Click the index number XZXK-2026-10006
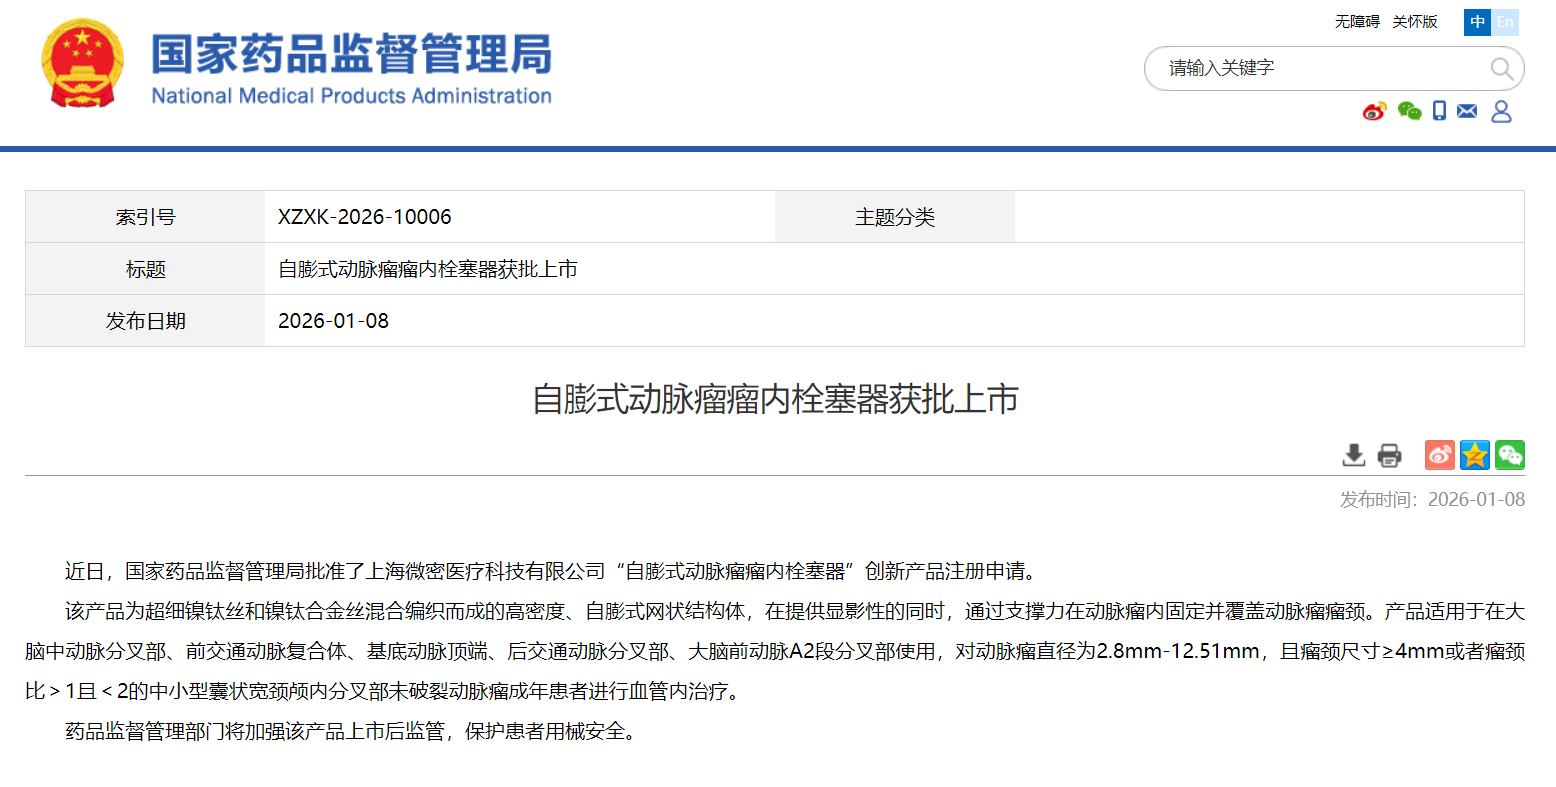Screen dimensions: 1556x787 tap(364, 217)
